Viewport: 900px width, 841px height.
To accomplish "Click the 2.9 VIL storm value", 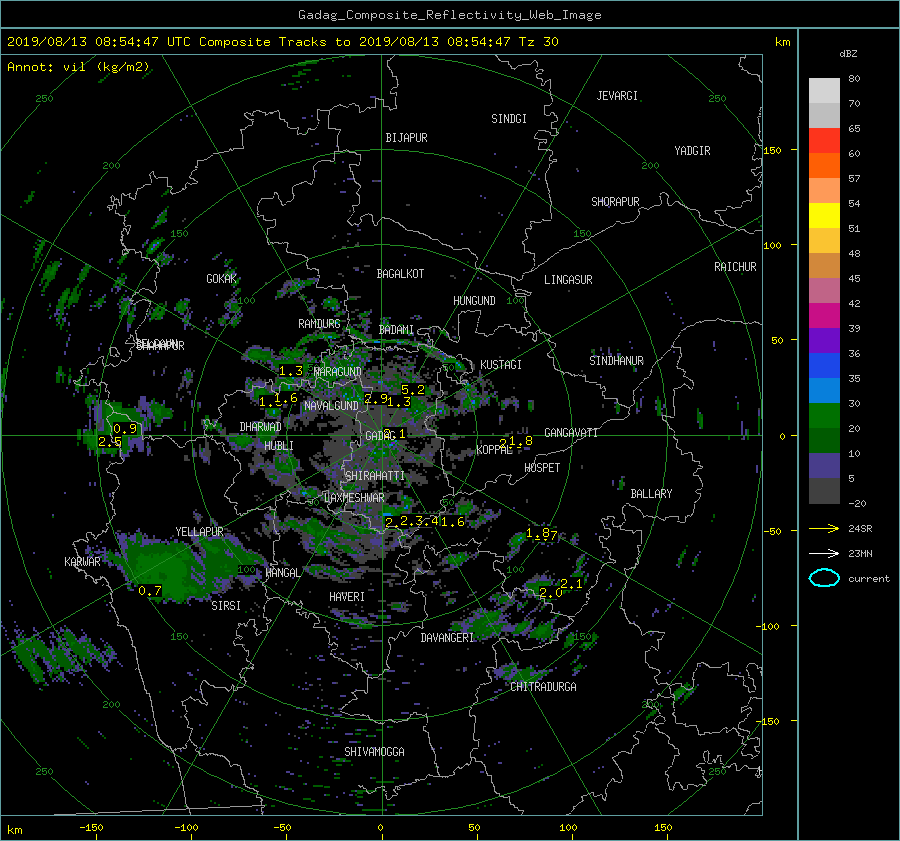I will click(376, 398).
